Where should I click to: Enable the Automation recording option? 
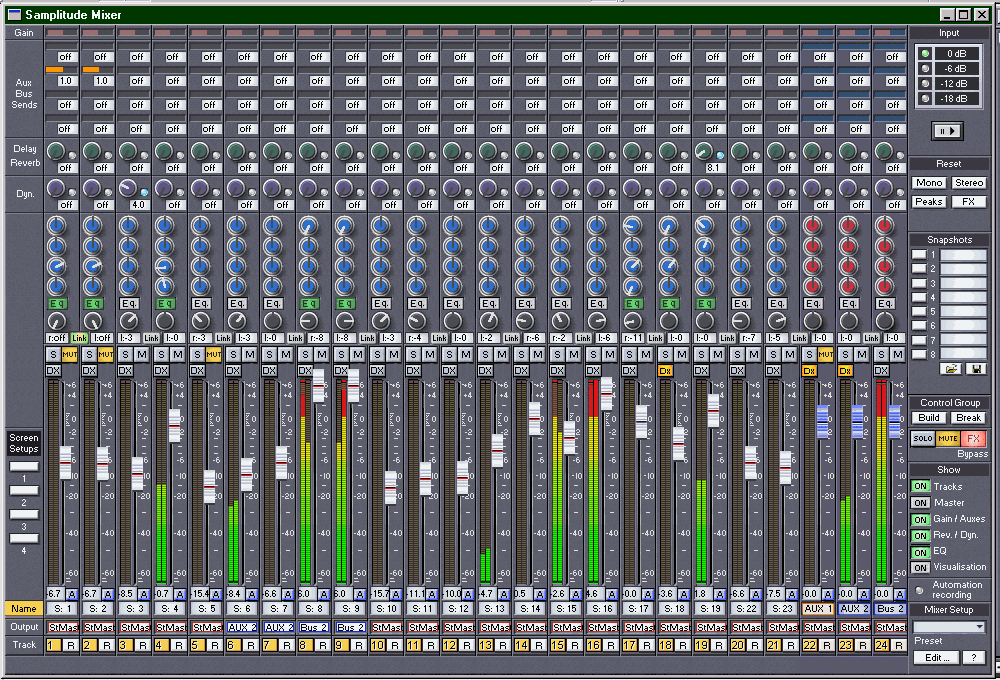click(919, 591)
